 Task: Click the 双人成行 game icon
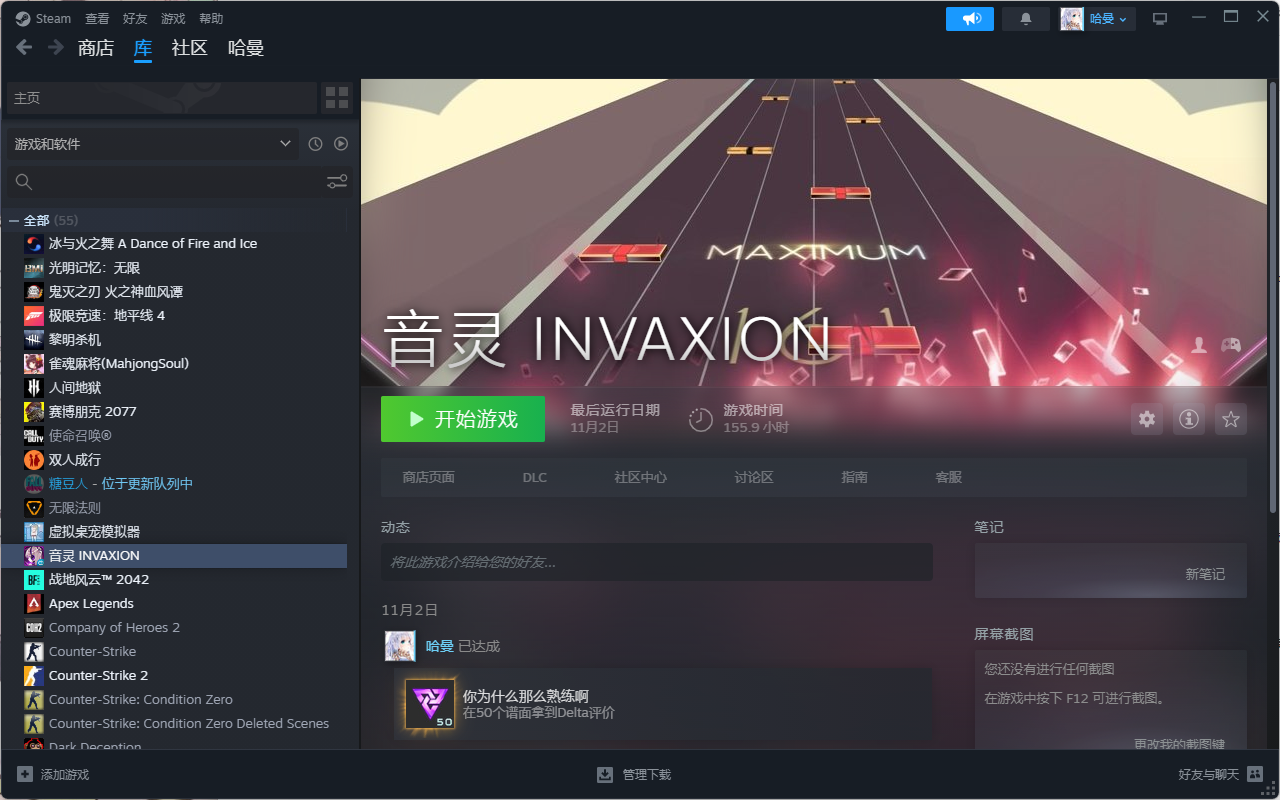pos(34,460)
